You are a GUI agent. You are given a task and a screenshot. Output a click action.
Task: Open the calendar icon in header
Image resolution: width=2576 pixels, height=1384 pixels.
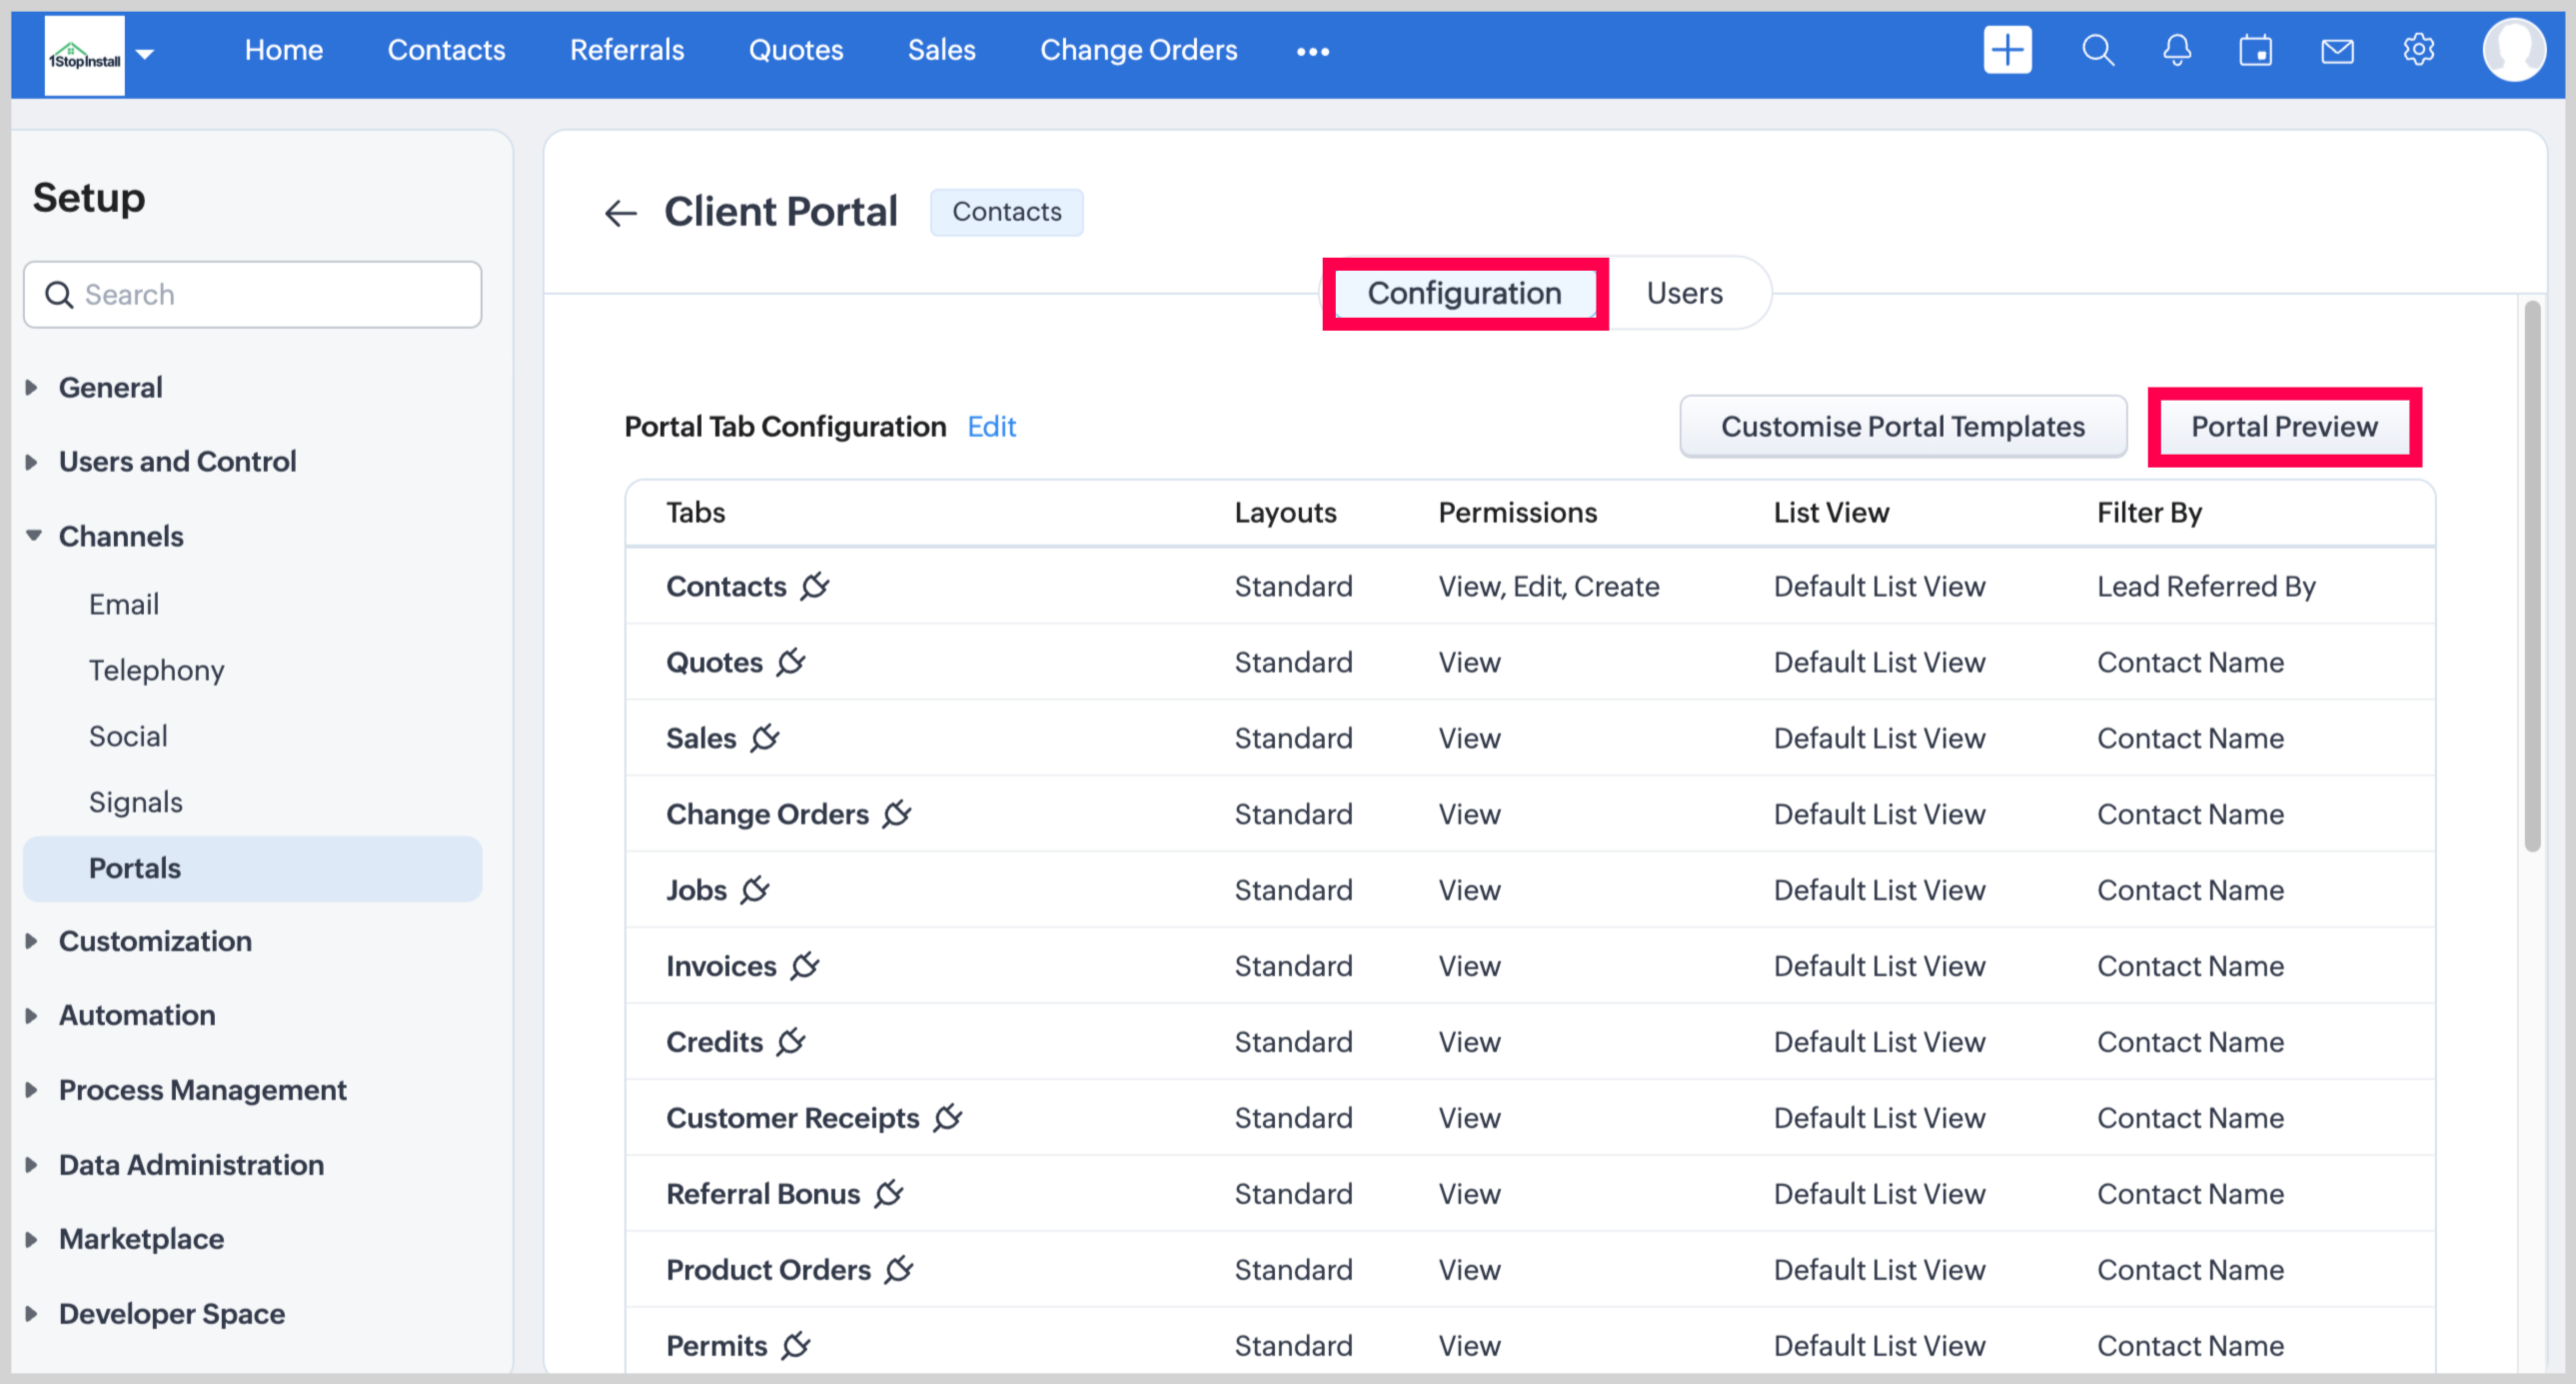click(x=2255, y=50)
